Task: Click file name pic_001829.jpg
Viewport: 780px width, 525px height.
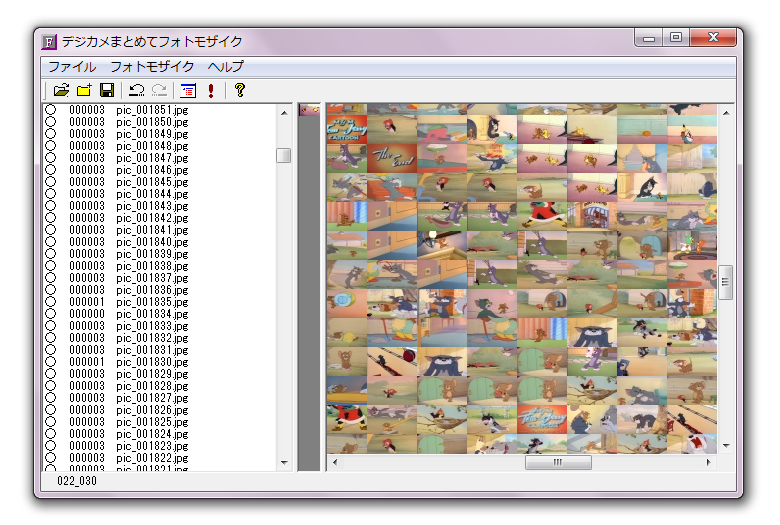Action: (x=152, y=374)
